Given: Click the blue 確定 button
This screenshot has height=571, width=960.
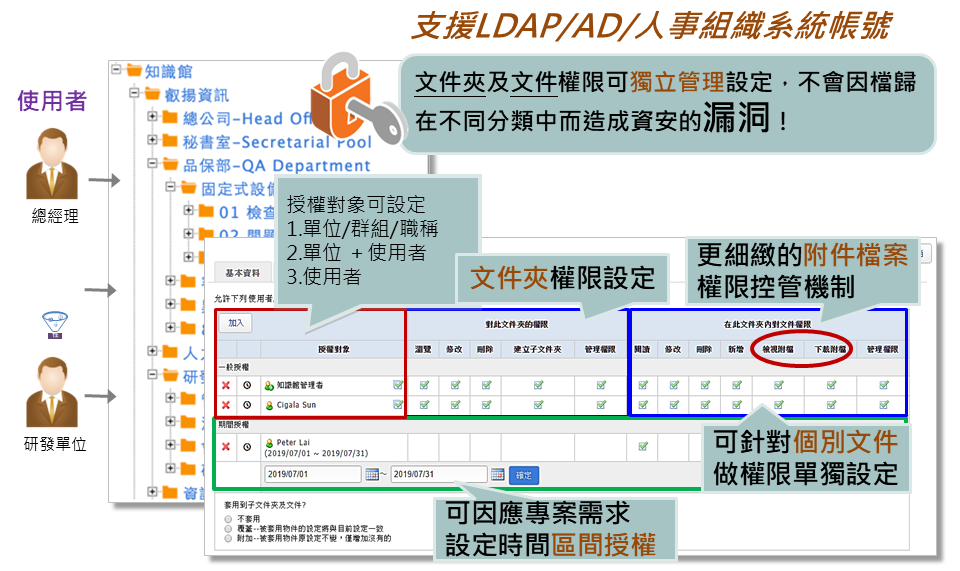Looking at the screenshot, I should click(x=523, y=475).
